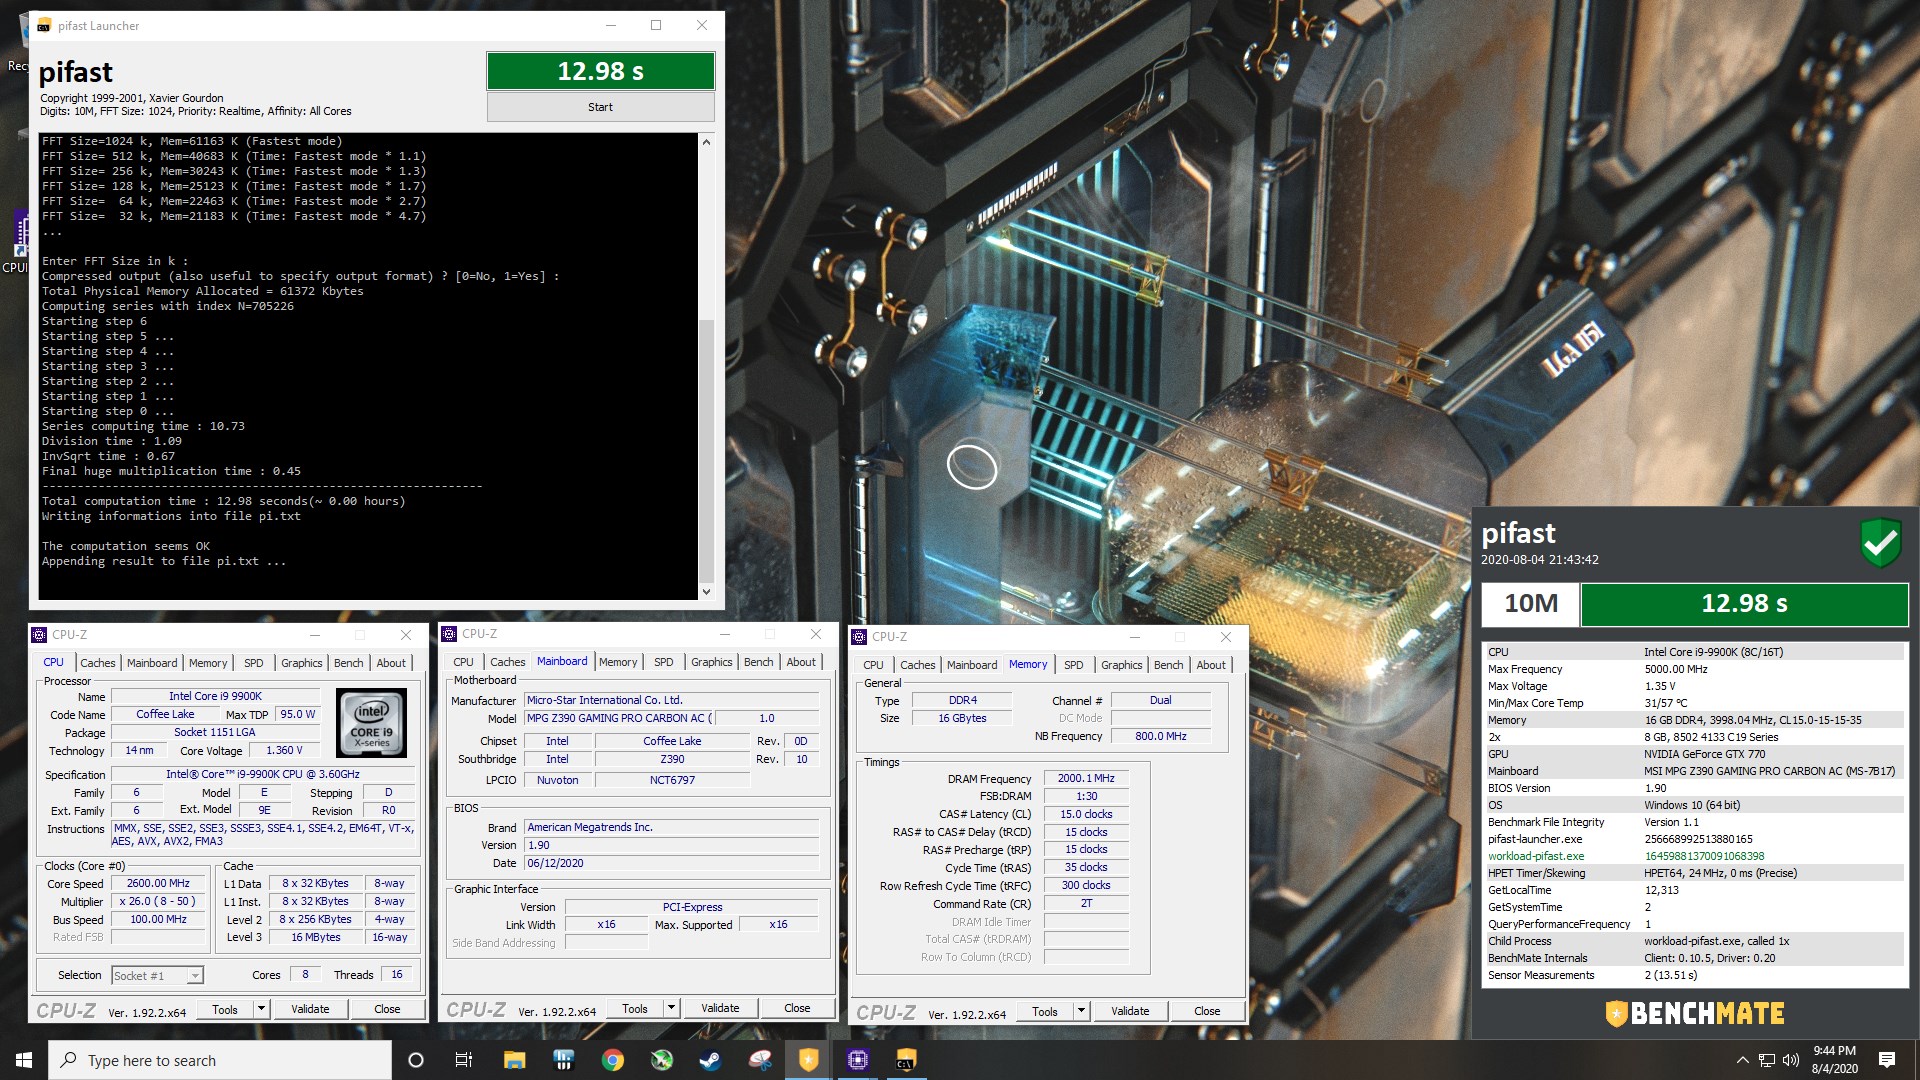Launch Steam from the taskbar
This screenshot has width=1920, height=1080.
click(x=710, y=1060)
